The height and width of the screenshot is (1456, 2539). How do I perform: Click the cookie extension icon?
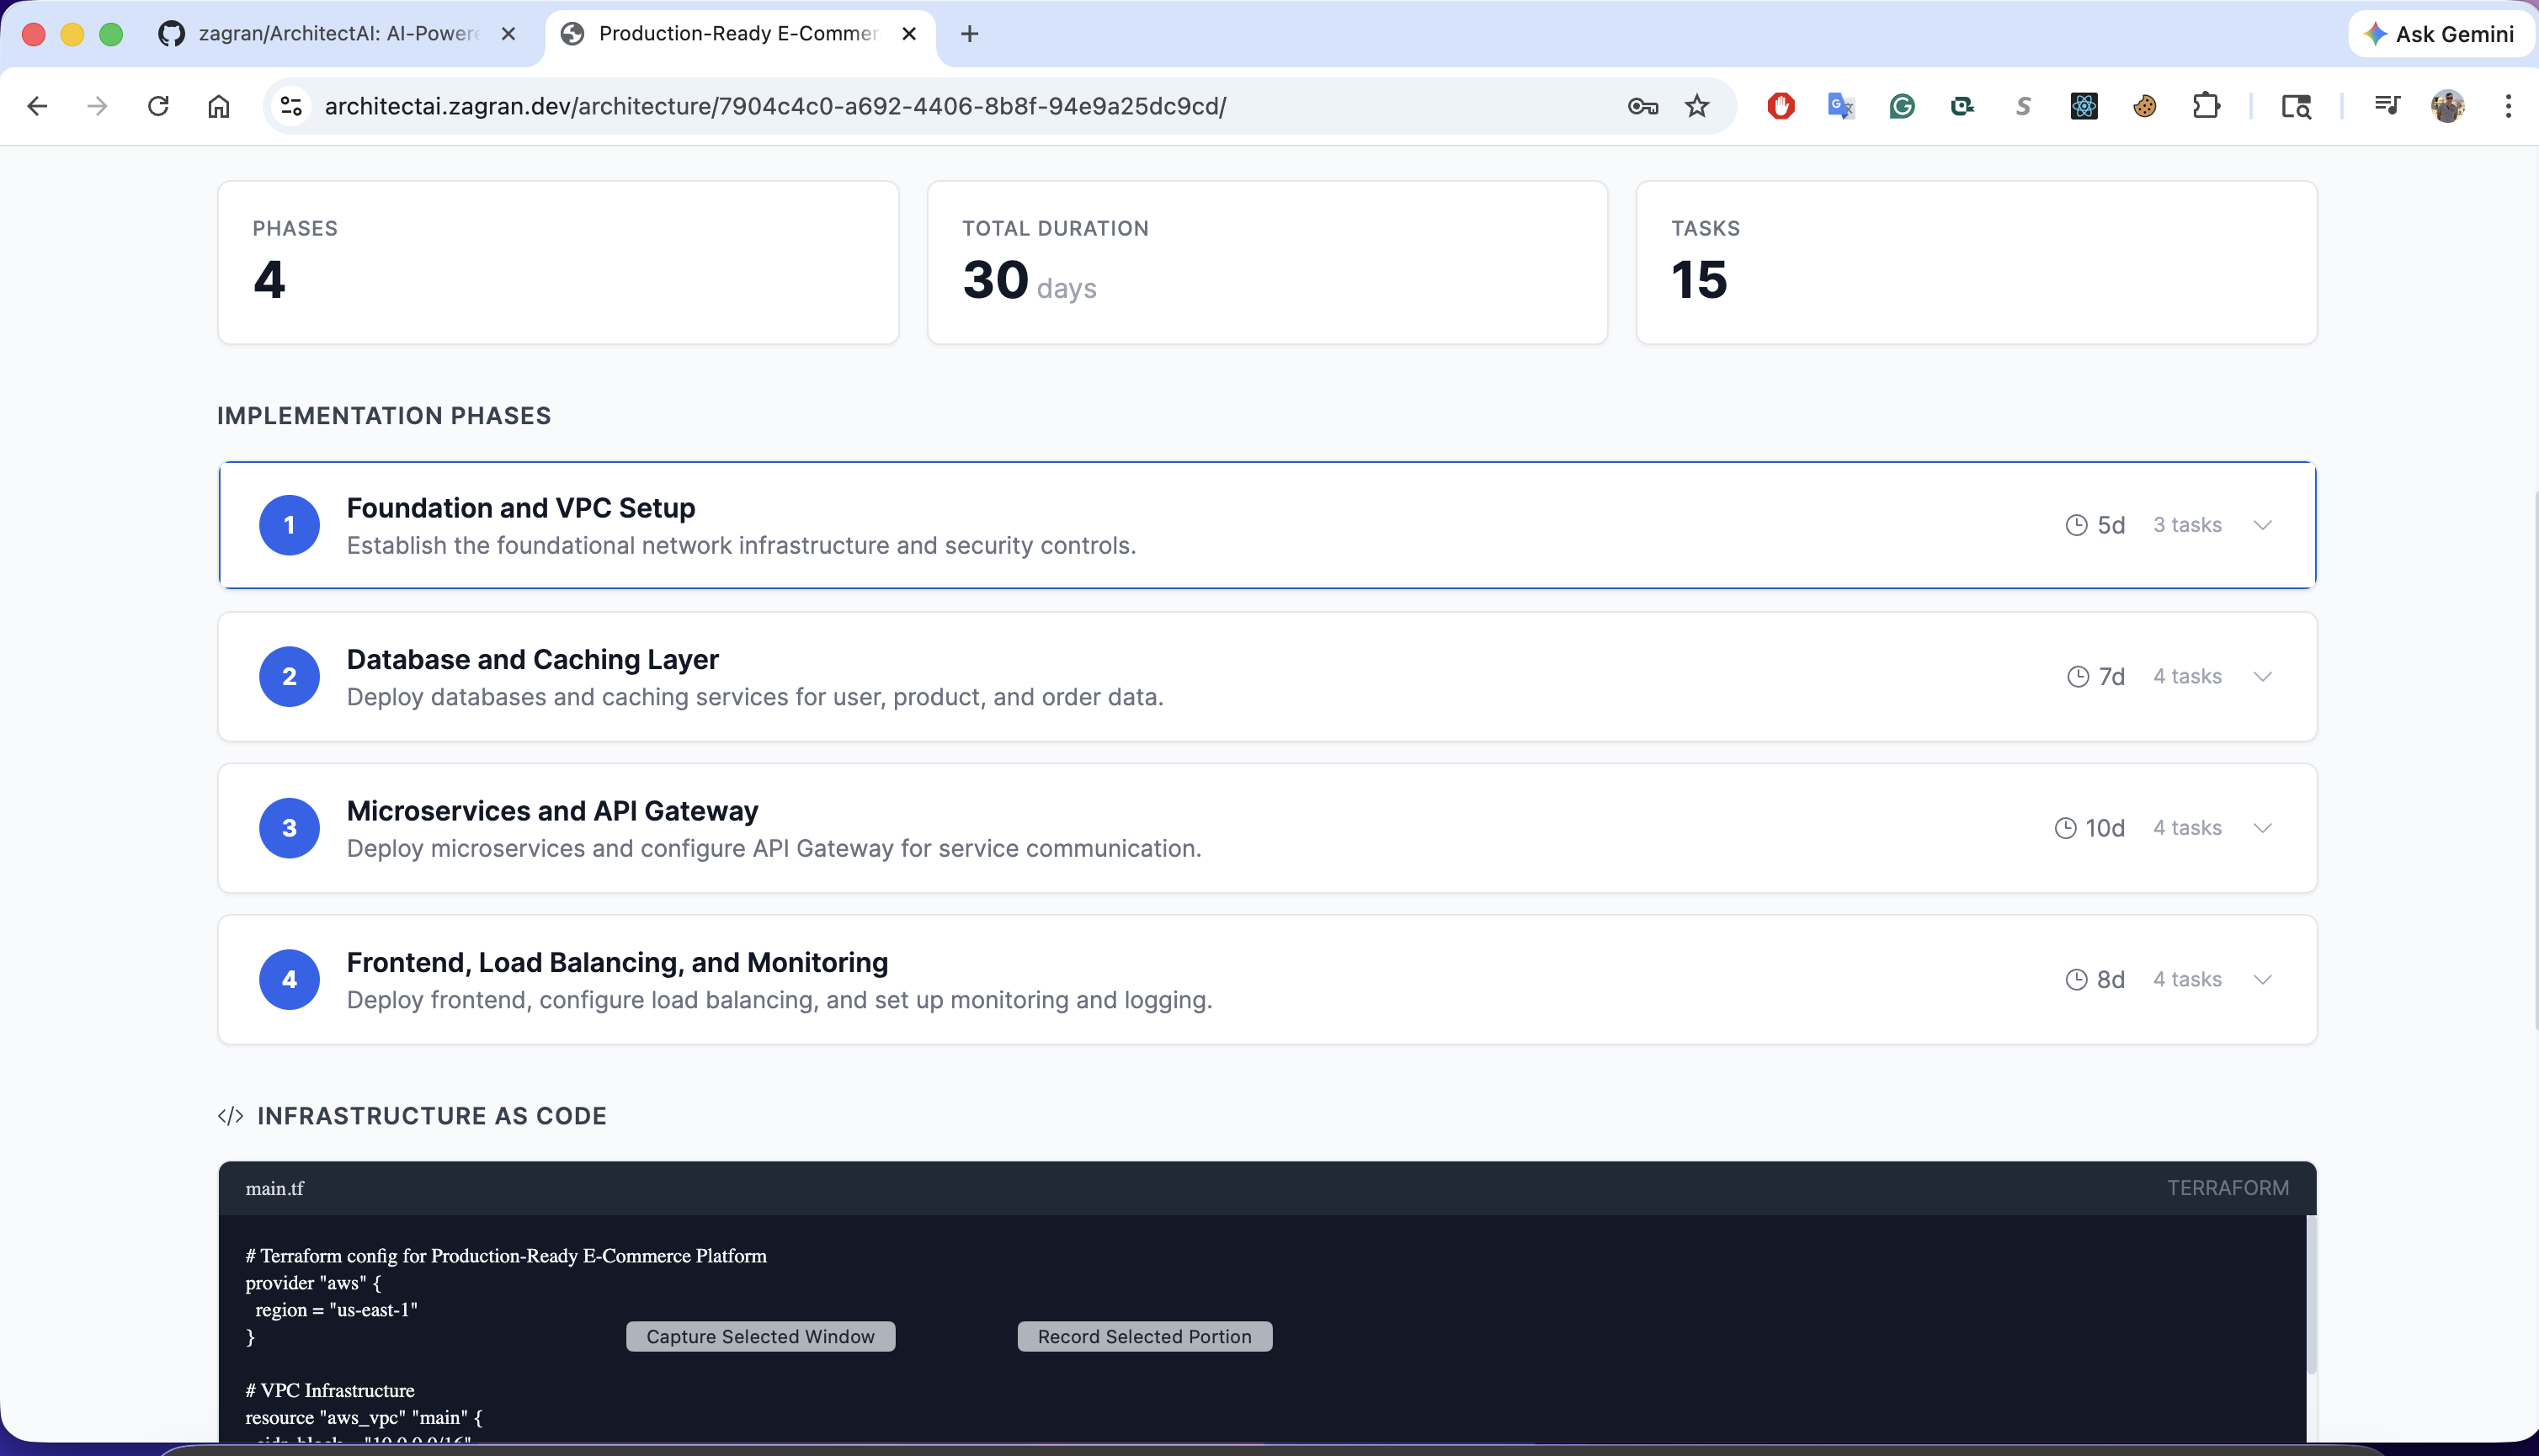click(2144, 106)
